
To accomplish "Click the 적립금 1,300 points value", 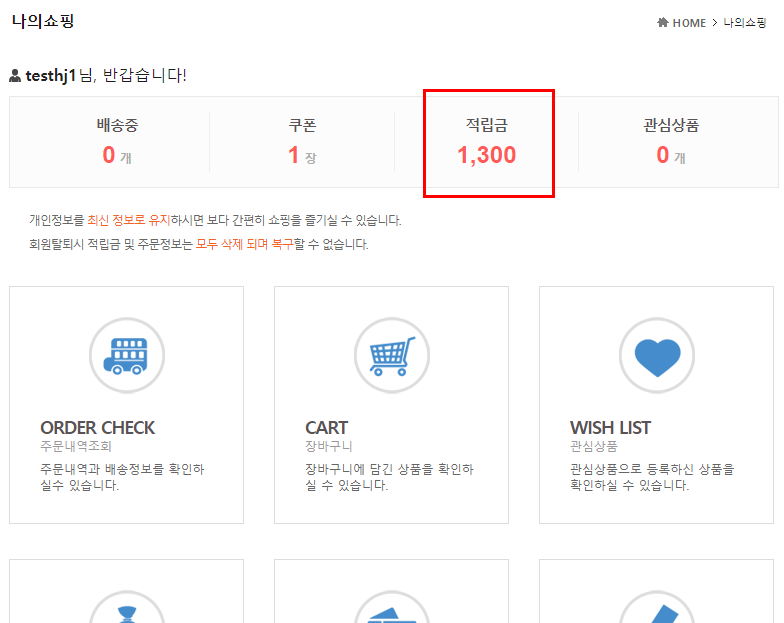I will [487, 155].
